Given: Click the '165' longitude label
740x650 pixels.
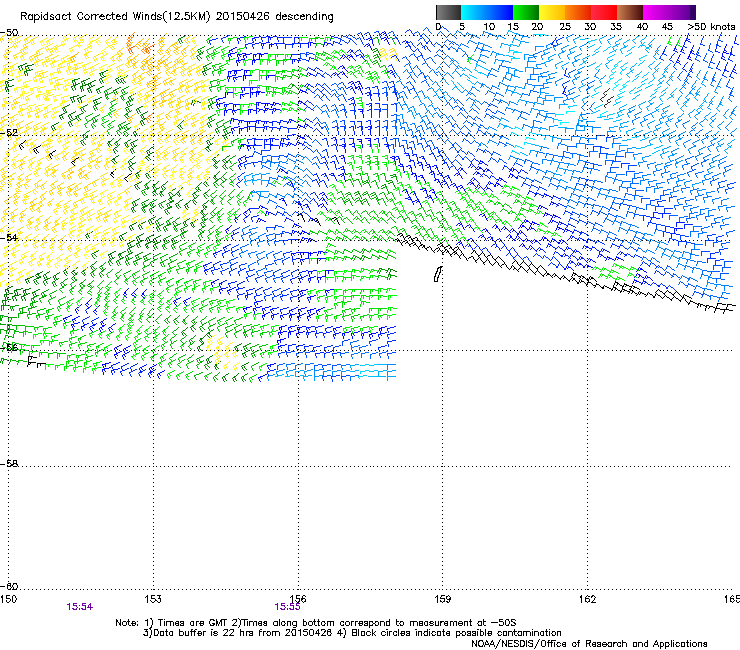Looking at the screenshot, I should [732, 599].
